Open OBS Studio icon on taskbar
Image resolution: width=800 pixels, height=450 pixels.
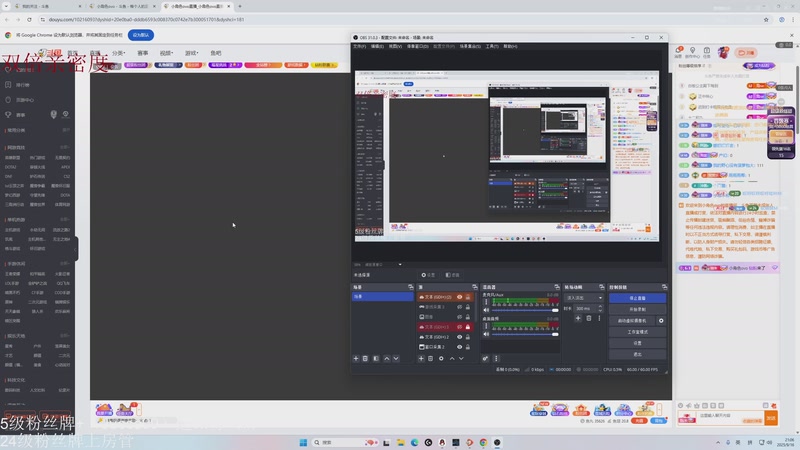(x=497, y=442)
